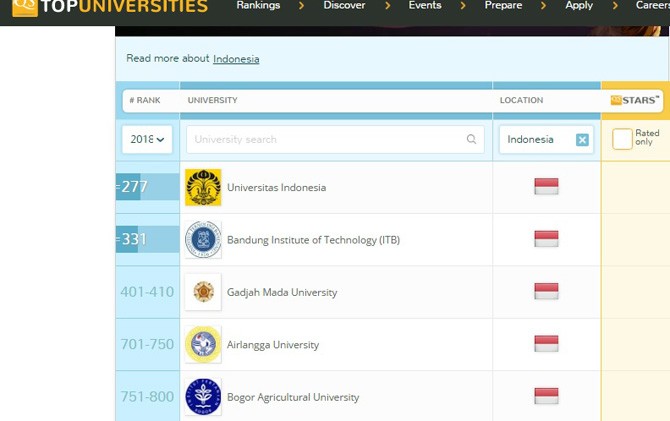This screenshot has width=670, height=421.
Task: Open Bandung Institute of Technology (ITB) link
Action: point(313,240)
